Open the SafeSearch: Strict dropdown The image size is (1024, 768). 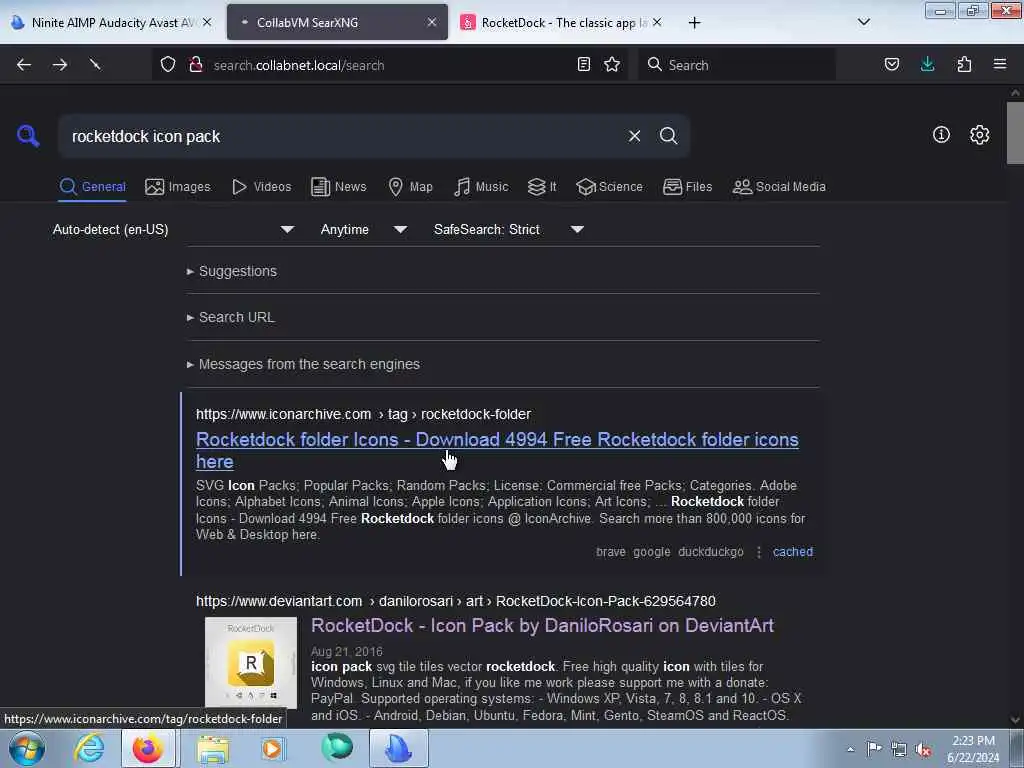[509, 230]
